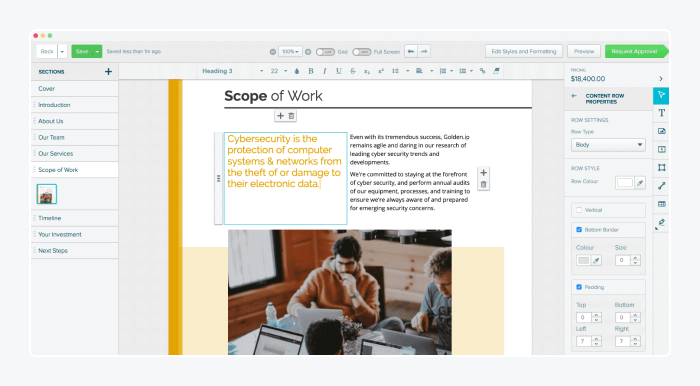Select the Text tool in the right sidebar
This screenshot has width=700, height=386.
661,113
